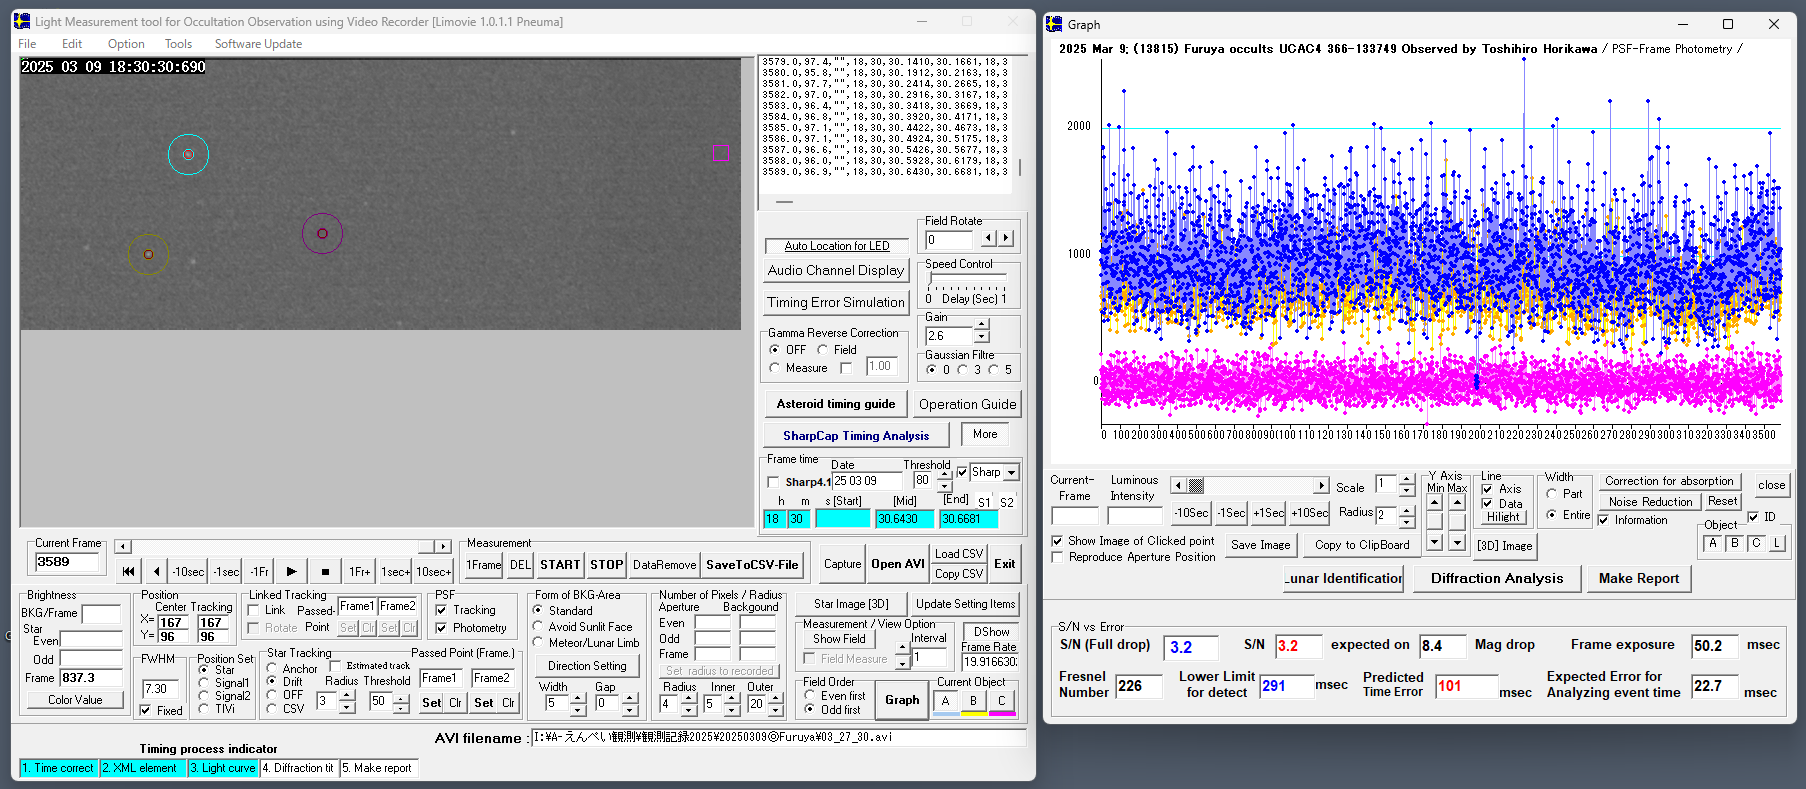This screenshot has width=1806, height=789.
Task: Select object A in Current Object
Action: coord(945,701)
